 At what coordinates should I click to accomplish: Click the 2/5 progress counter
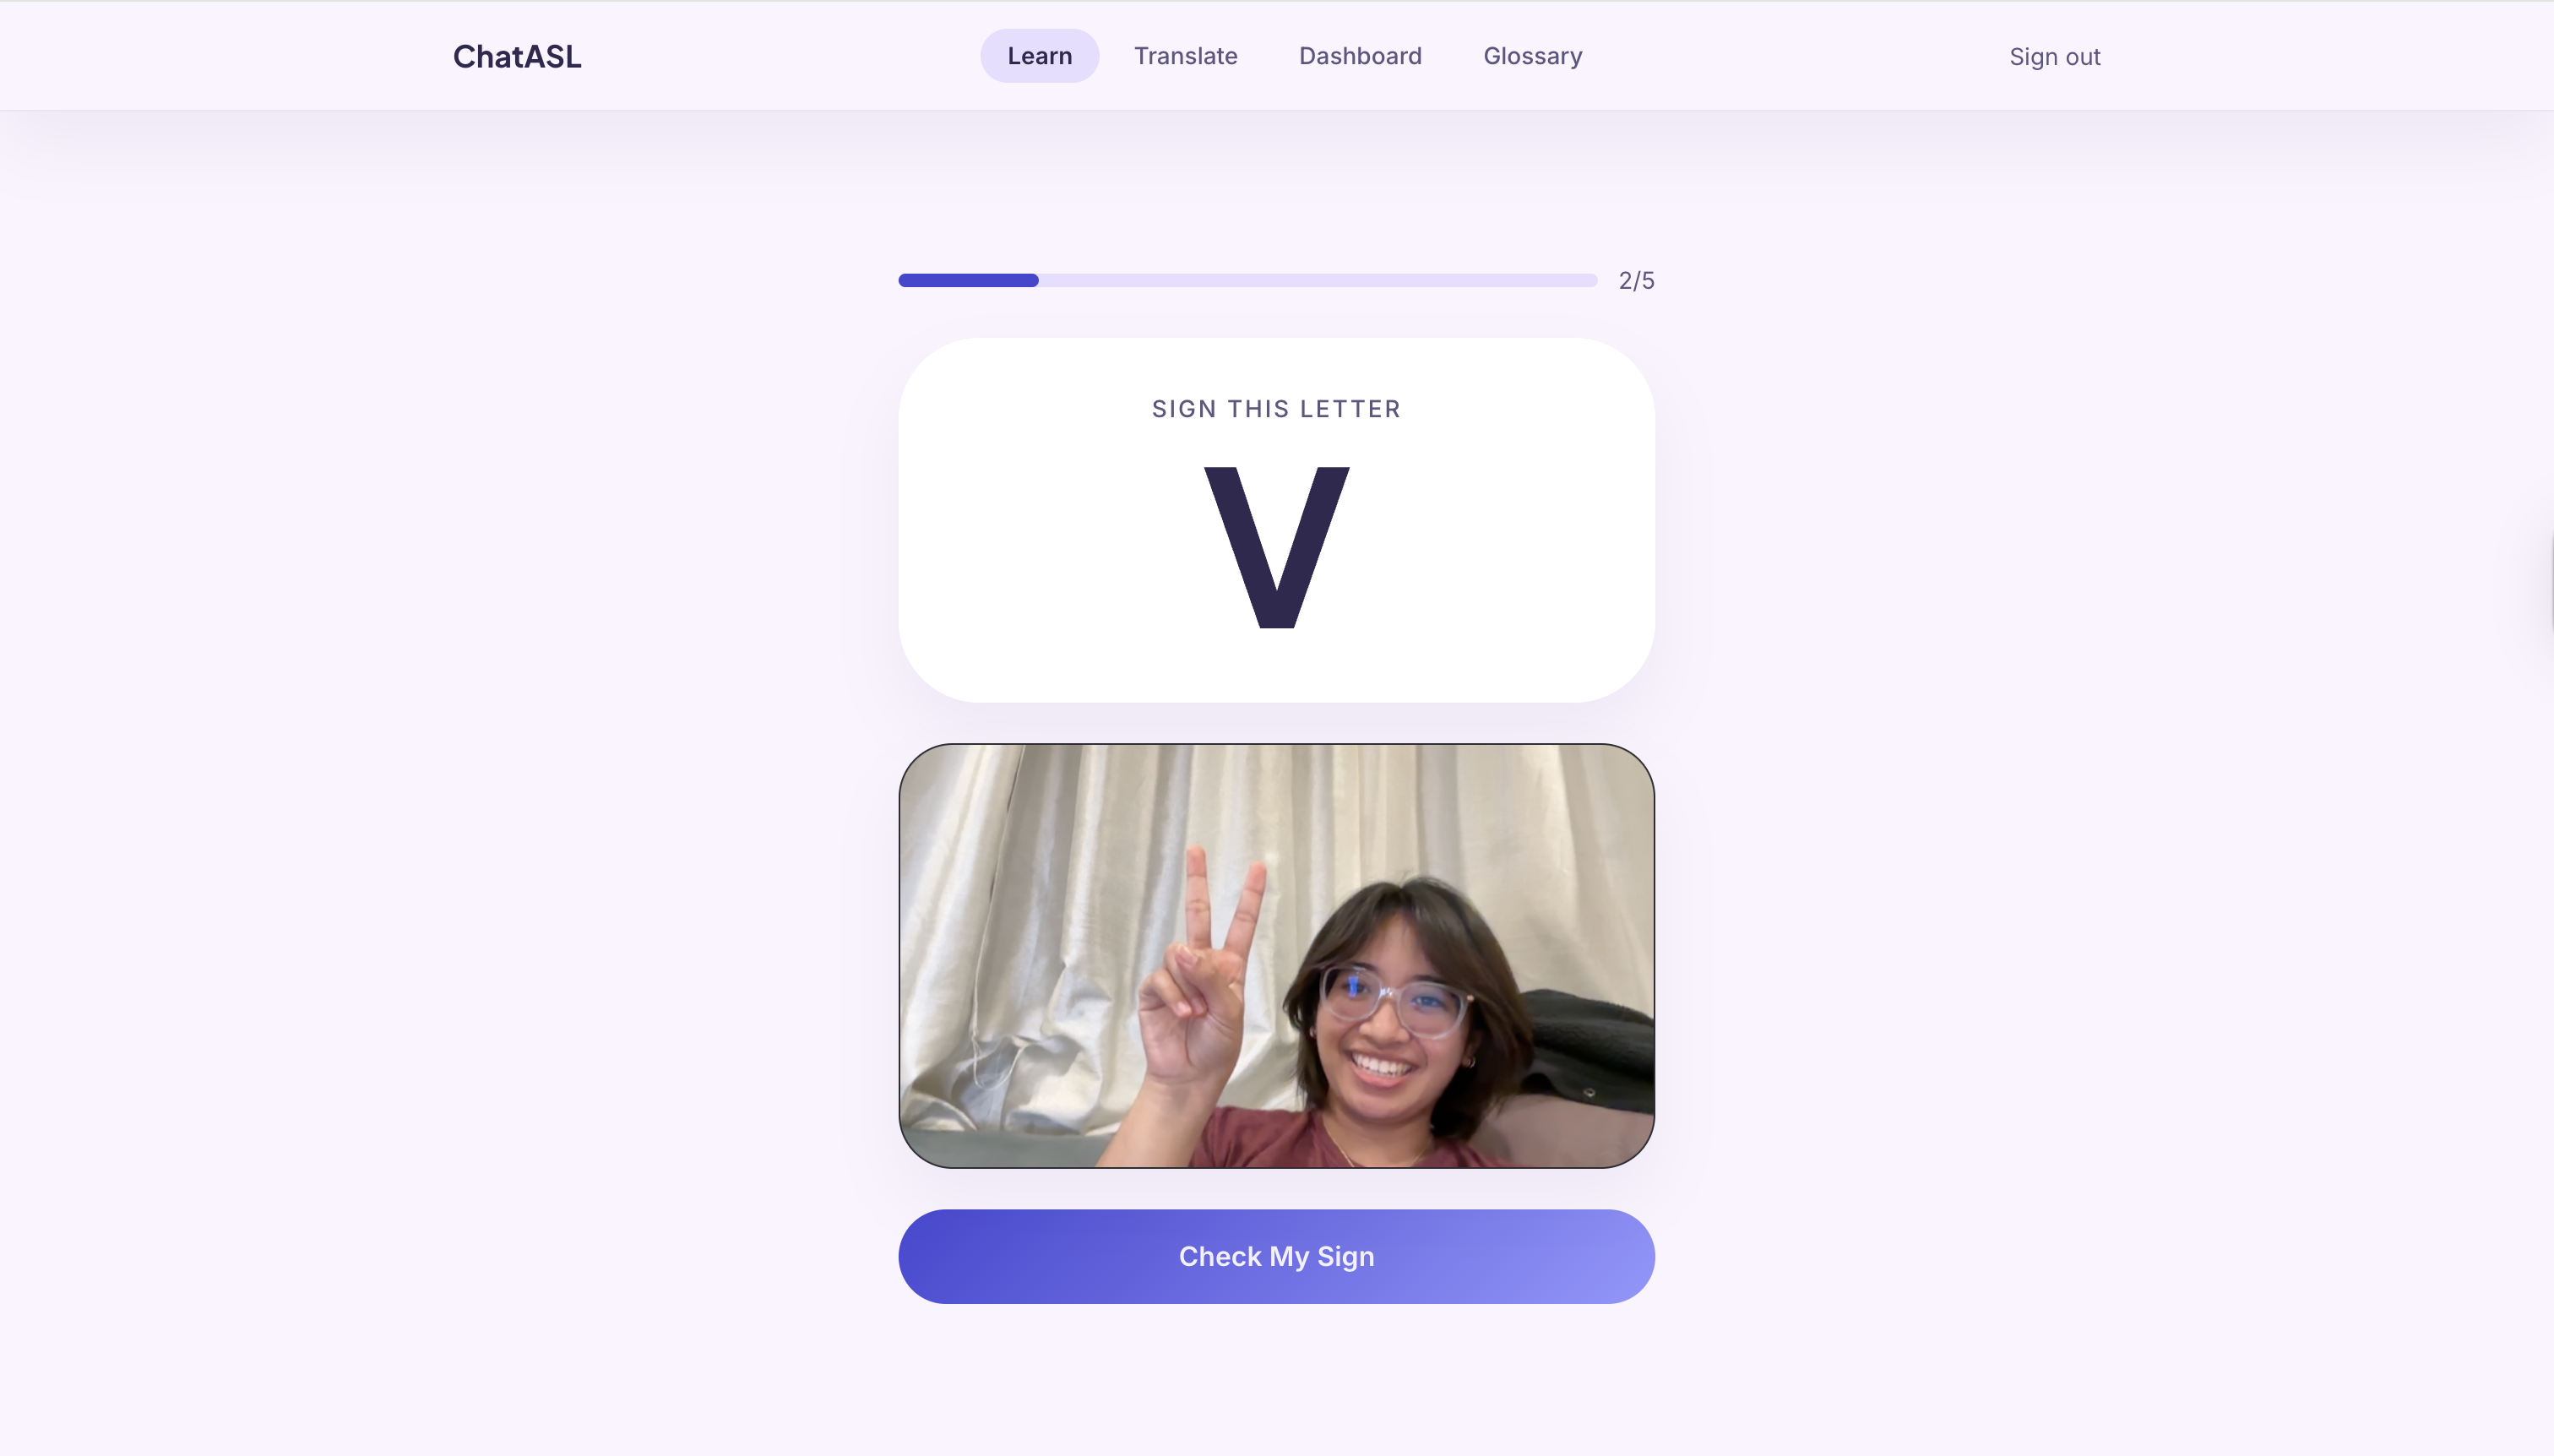pos(1636,281)
